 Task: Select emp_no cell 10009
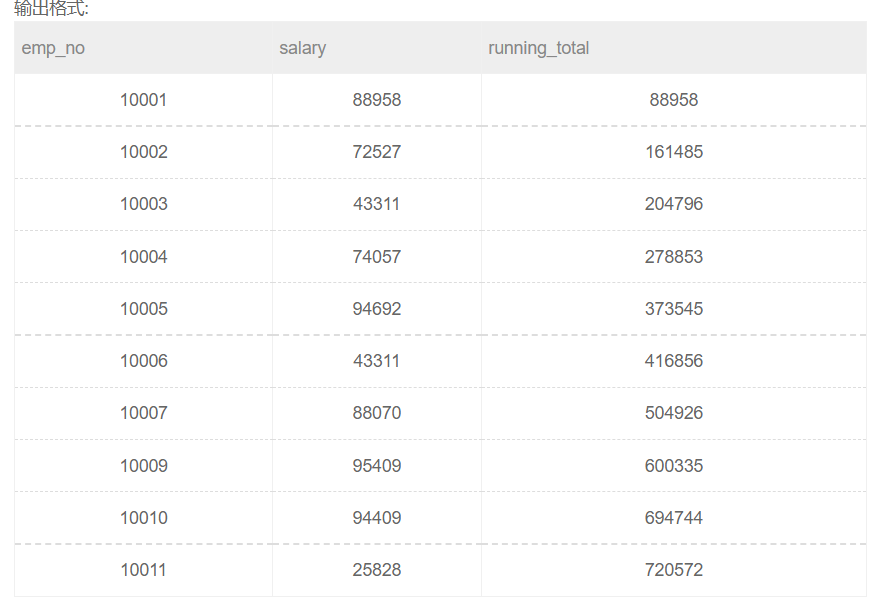144,466
